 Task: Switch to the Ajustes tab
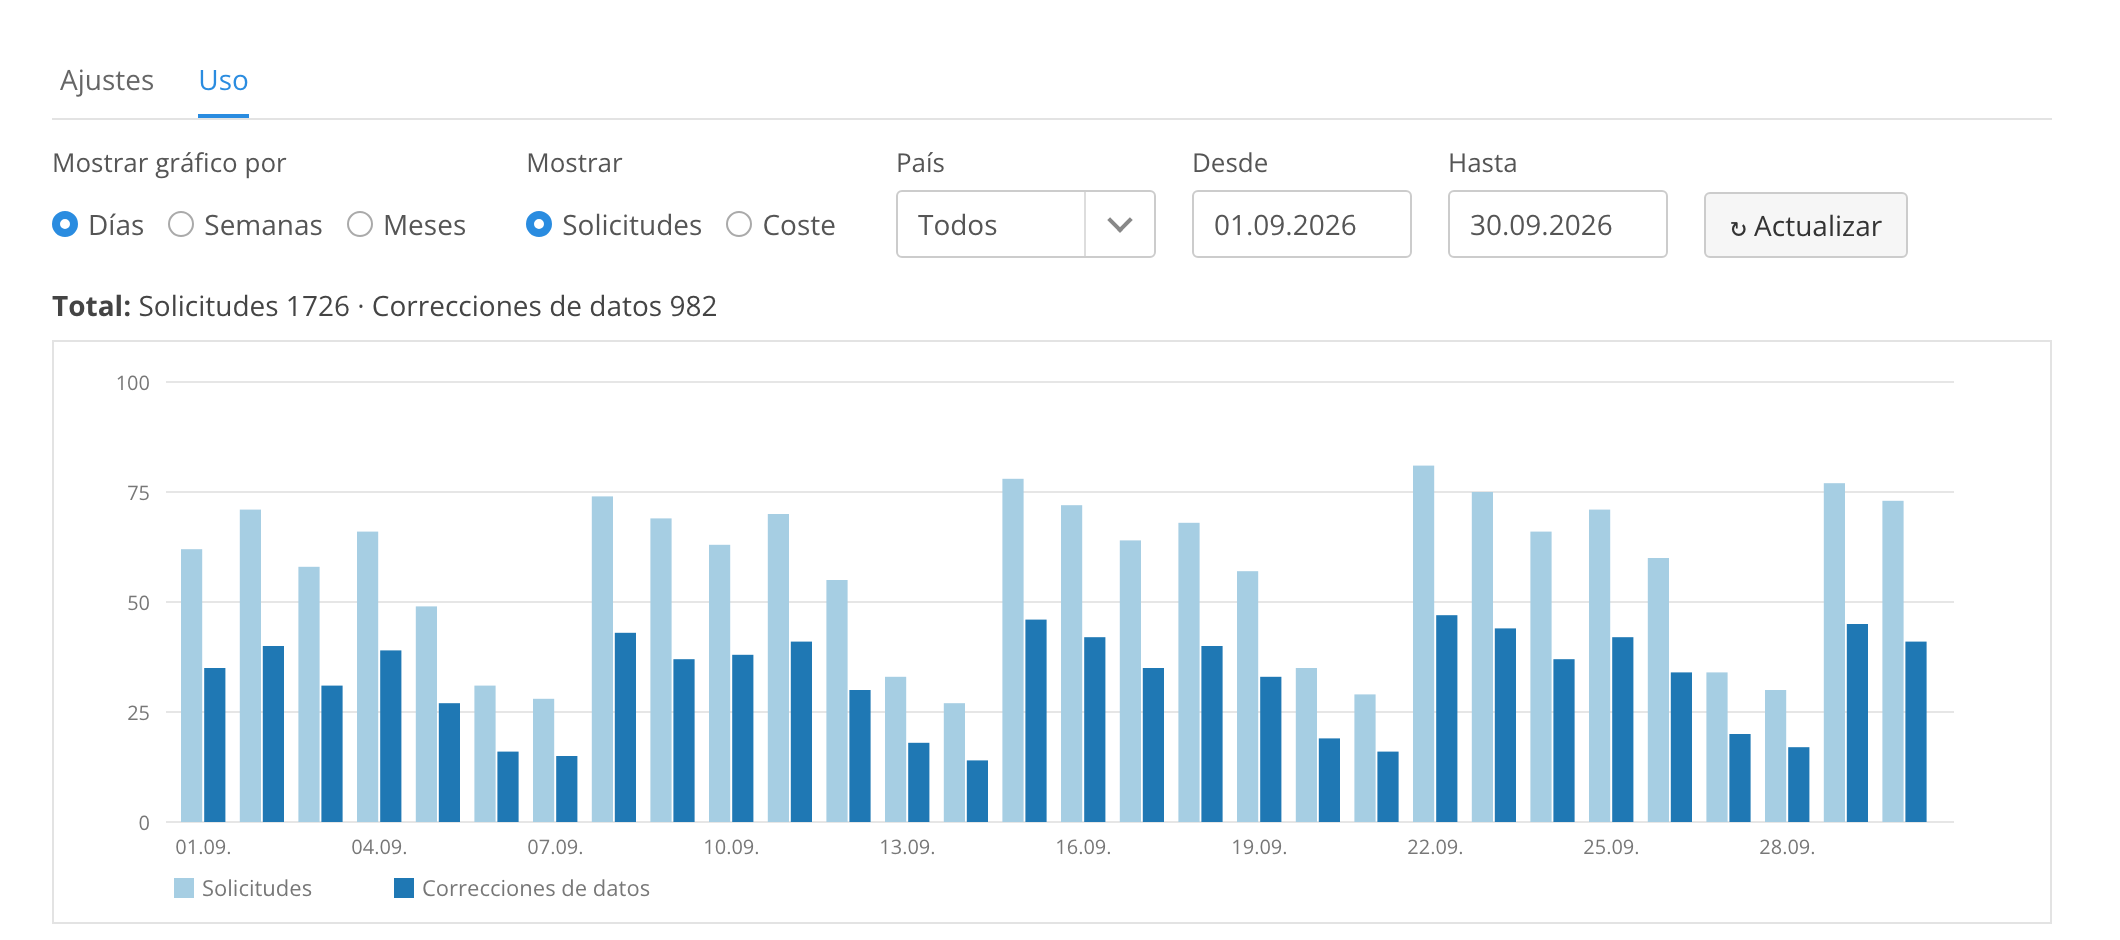[x=107, y=80]
